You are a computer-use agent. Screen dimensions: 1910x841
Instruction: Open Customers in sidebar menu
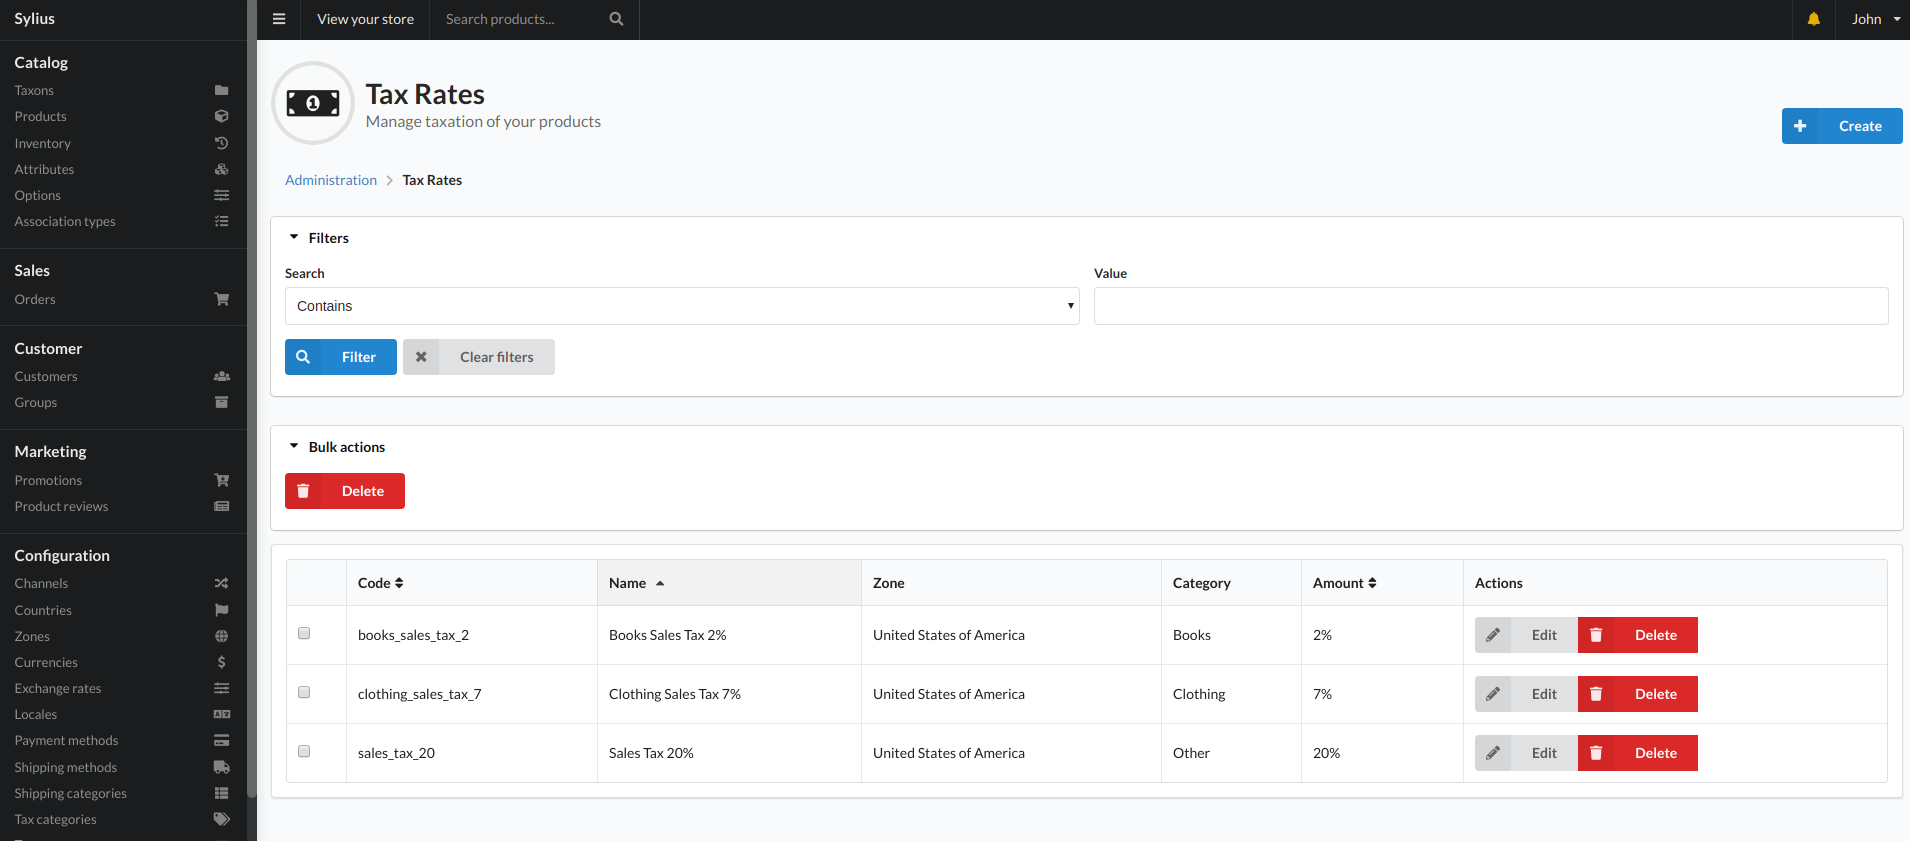(x=46, y=376)
